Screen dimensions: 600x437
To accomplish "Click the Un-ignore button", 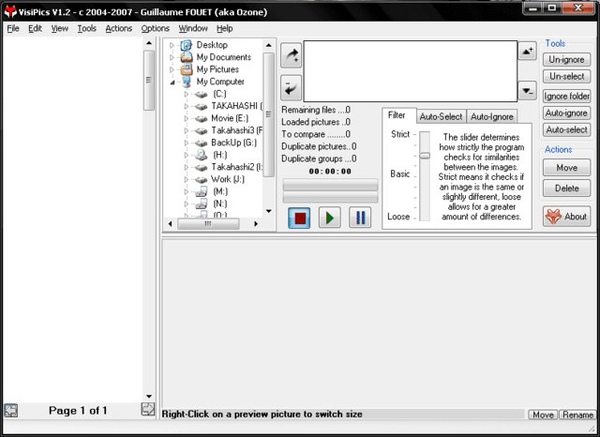I will click(567, 60).
